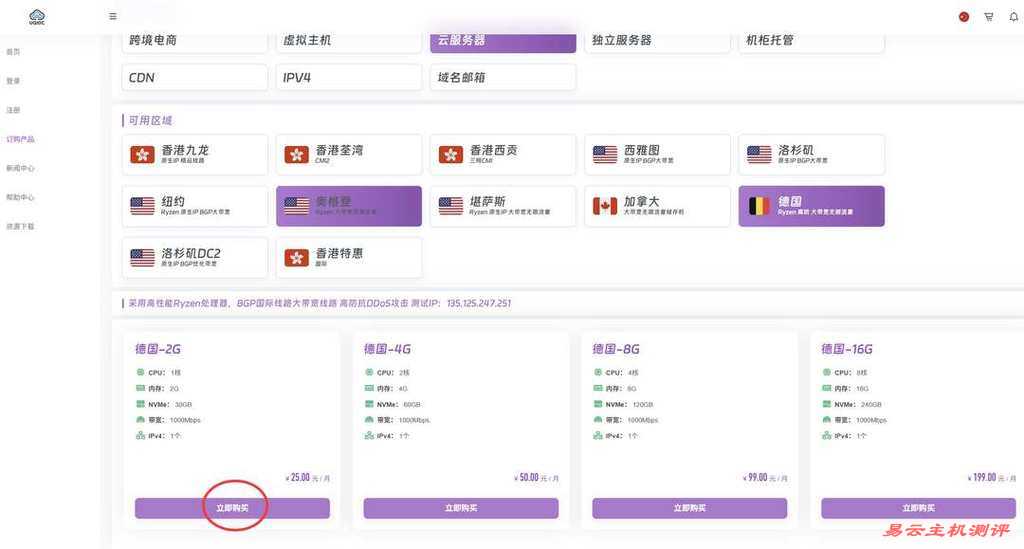The image size is (1024, 549).
Task: Click the 德国-2G plan title
Action: tap(158, 349)
